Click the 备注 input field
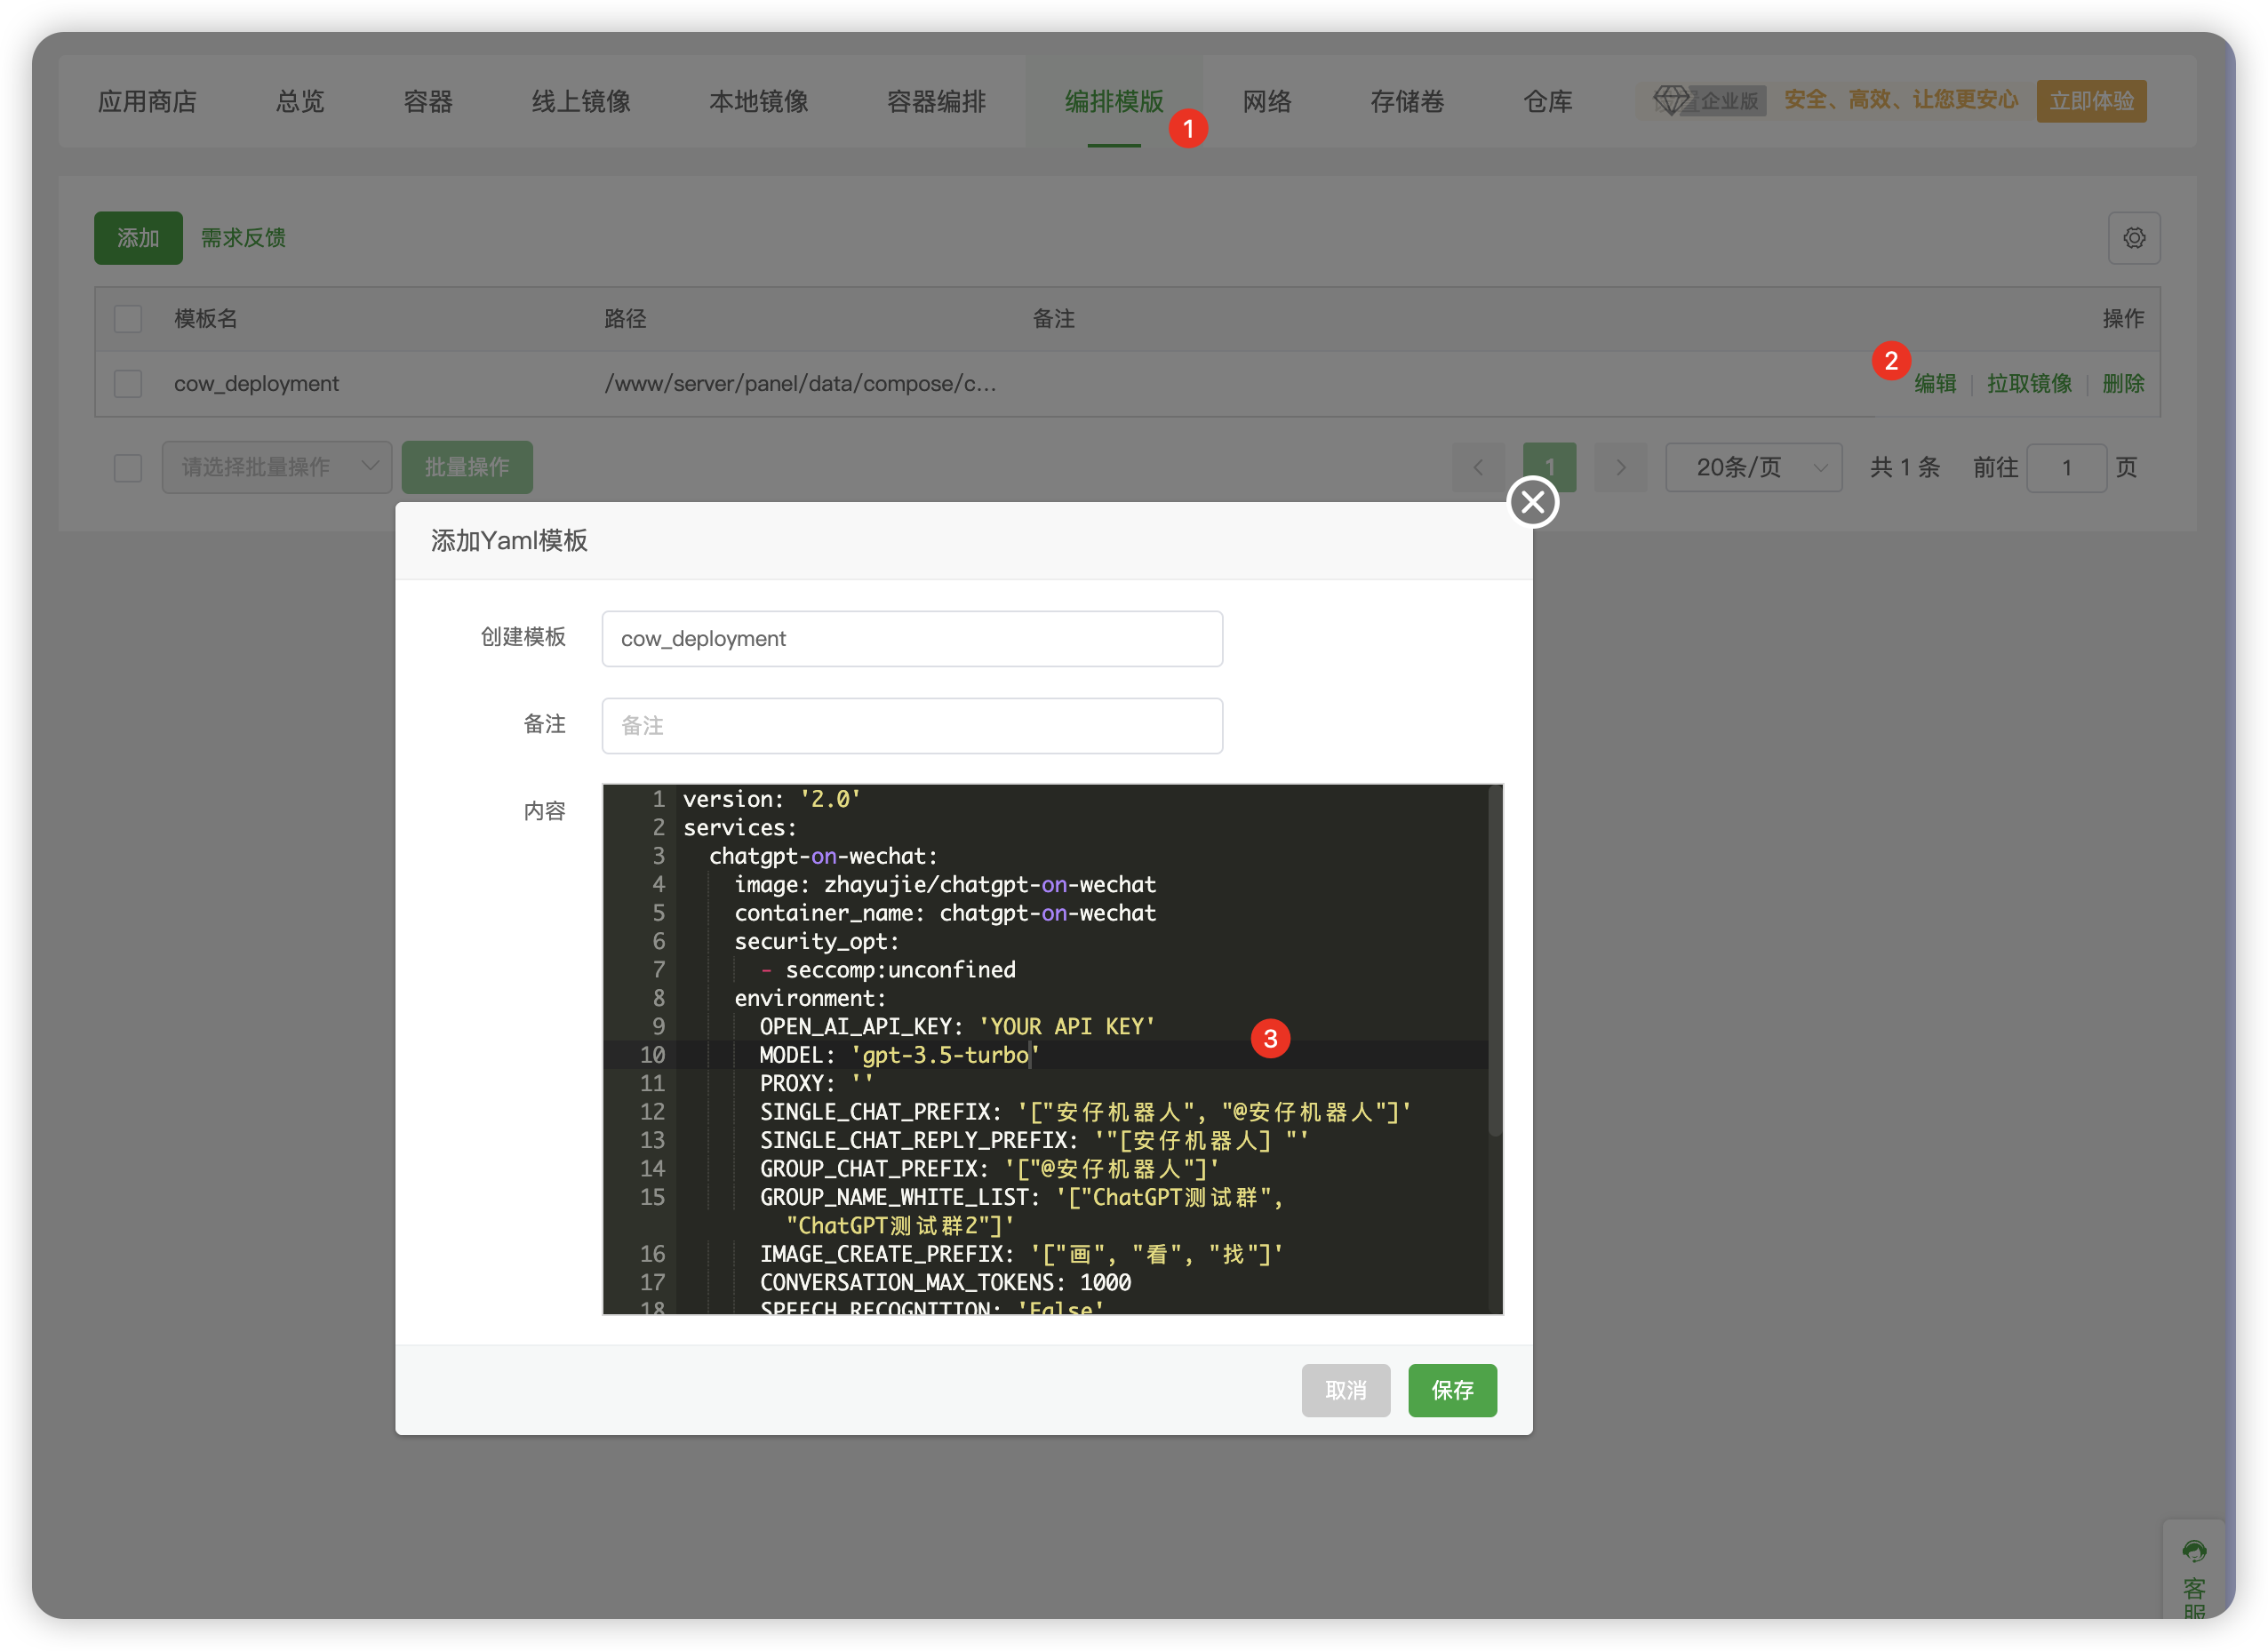The height and width of the screenshot is (1651, 2268). pyautogui.click(x=911, y=726)
